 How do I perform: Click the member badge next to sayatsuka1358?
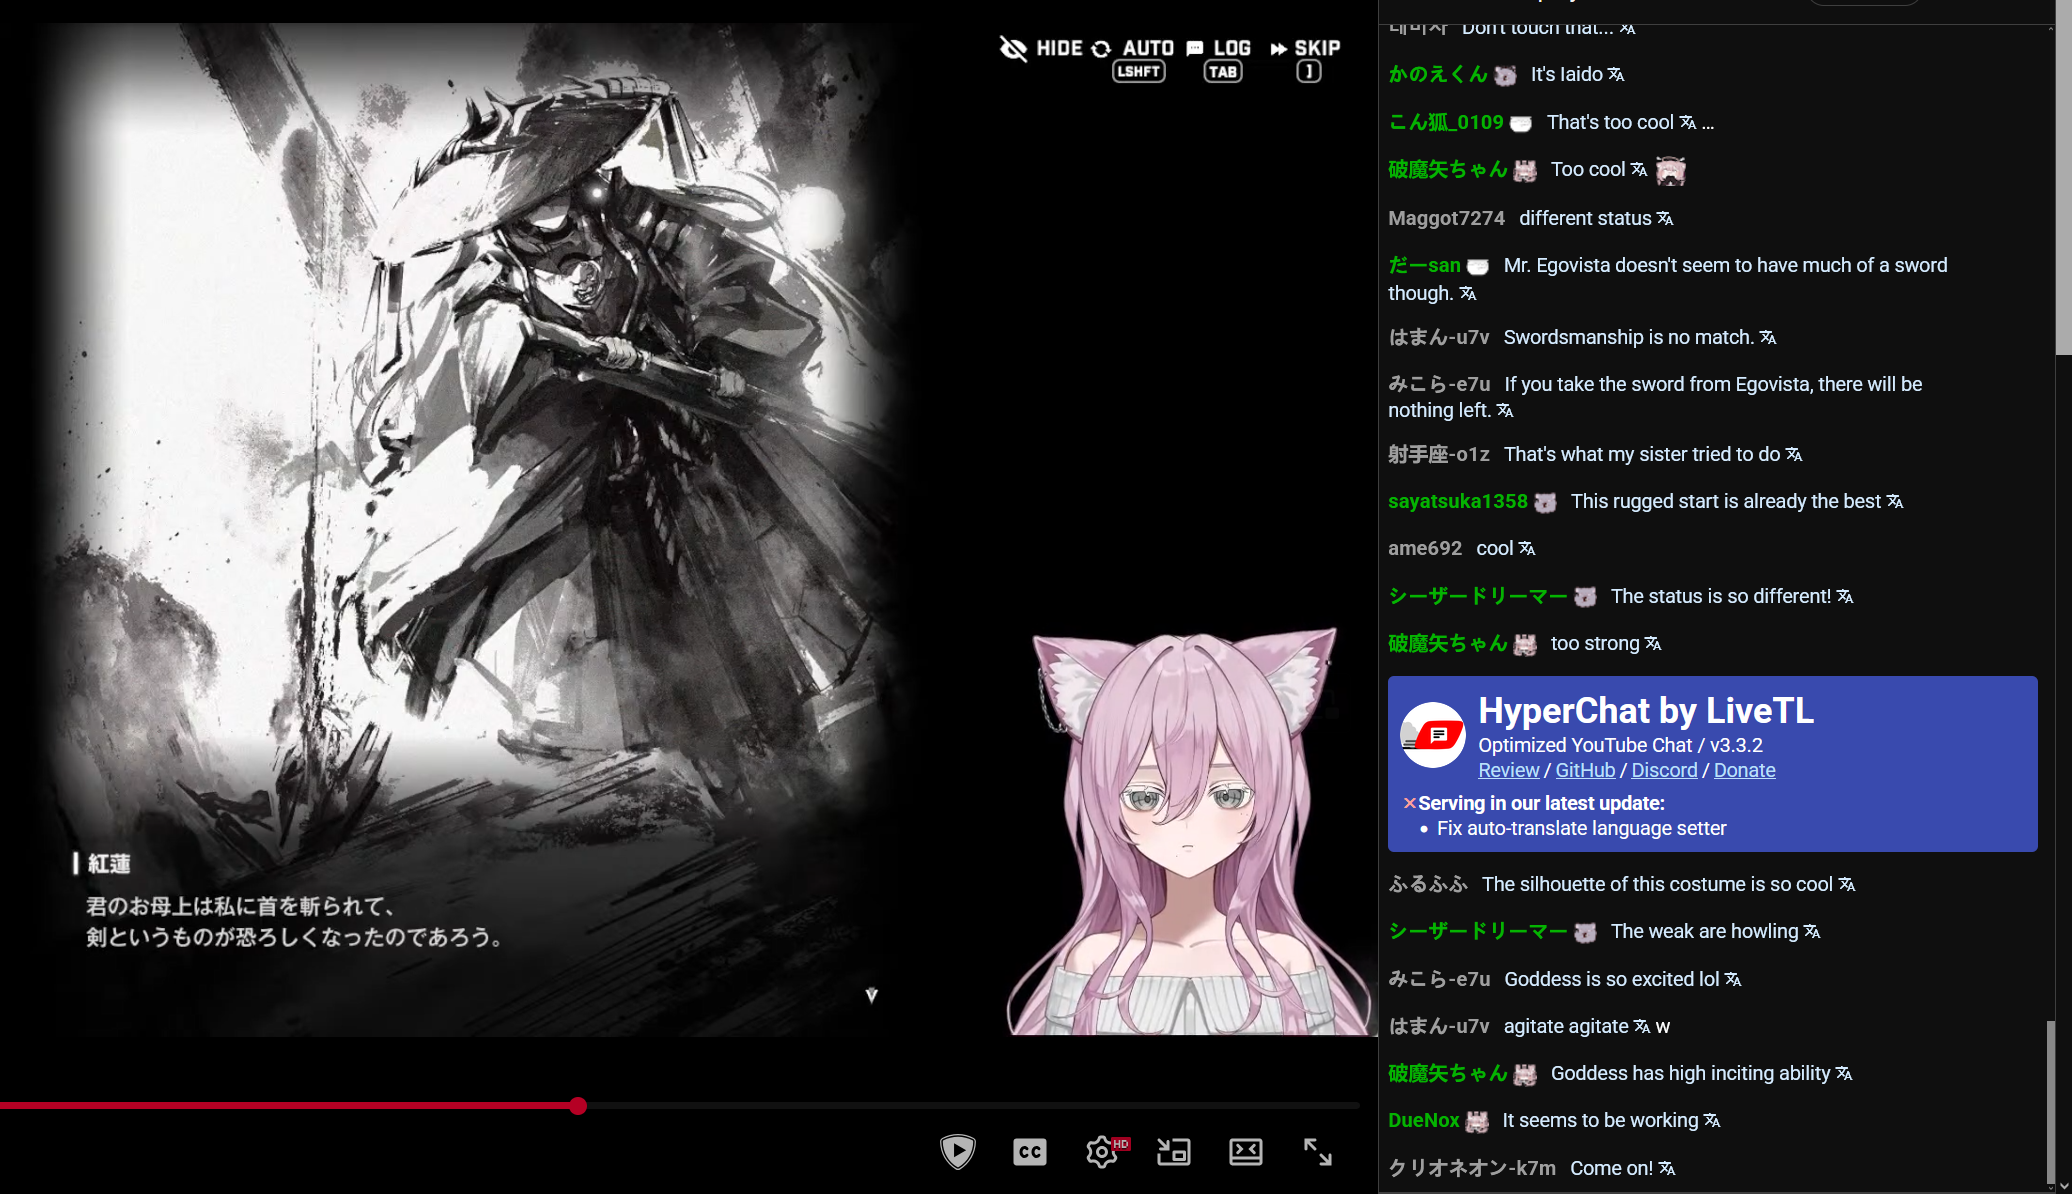coord(1545,502)
